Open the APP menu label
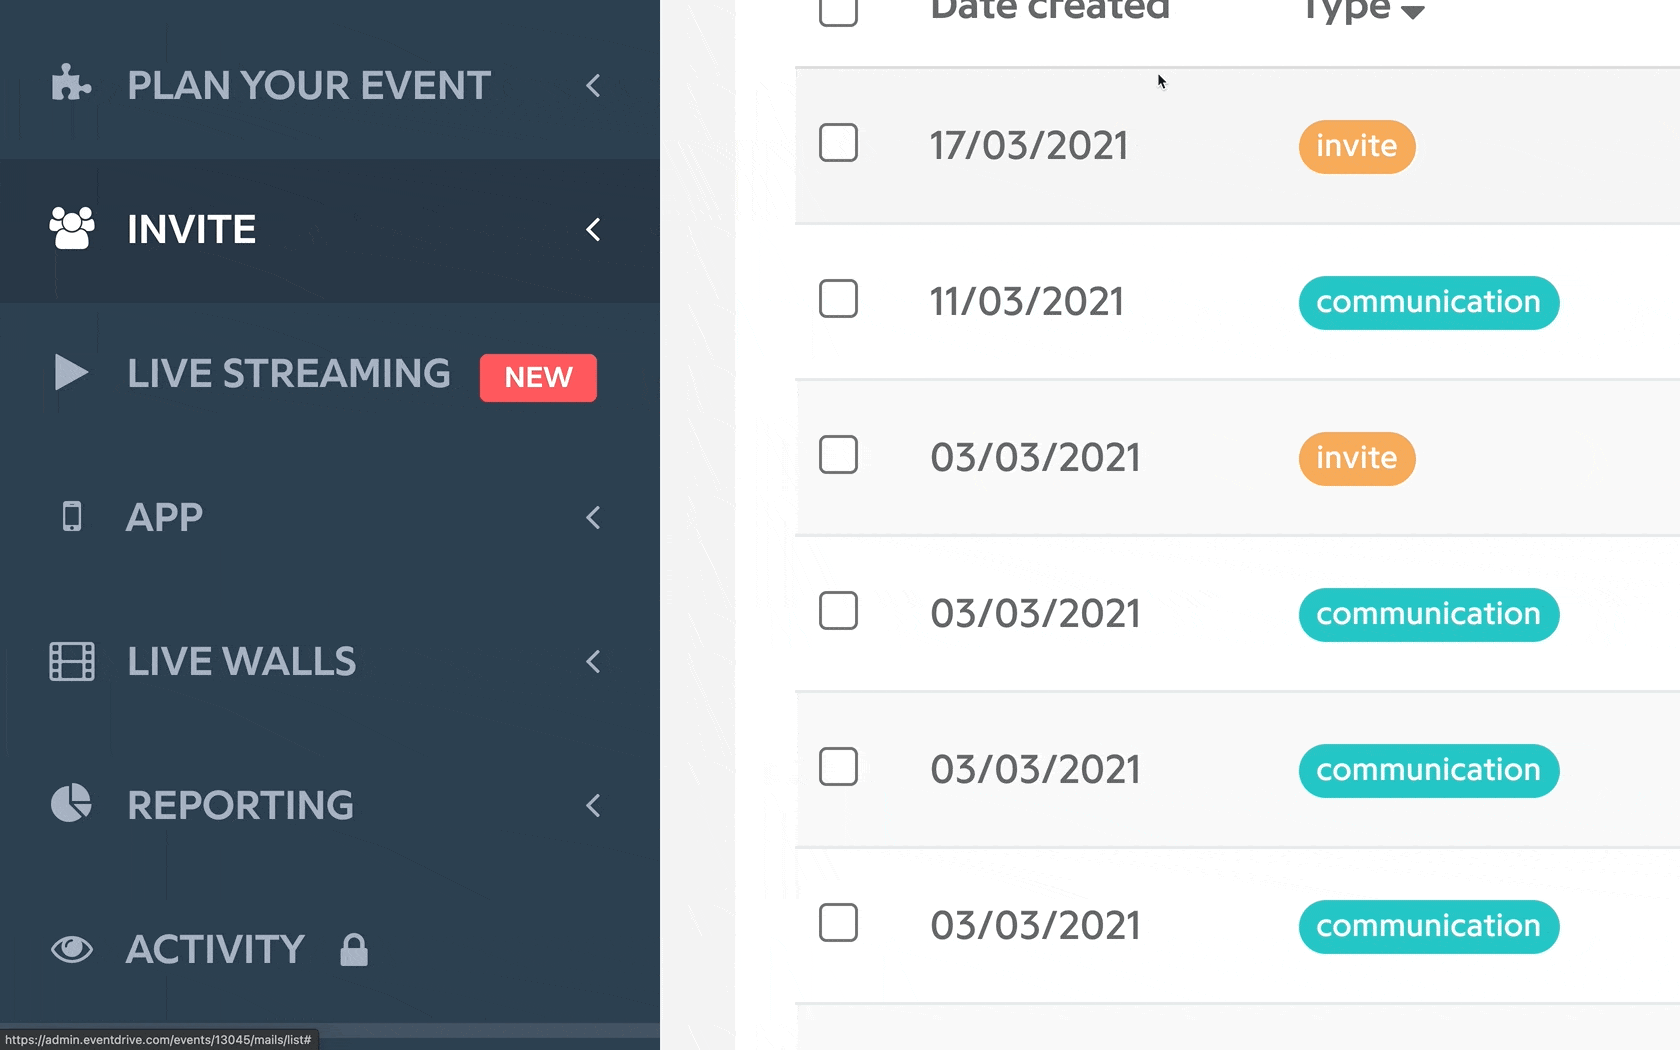 (x=164, y=517)
